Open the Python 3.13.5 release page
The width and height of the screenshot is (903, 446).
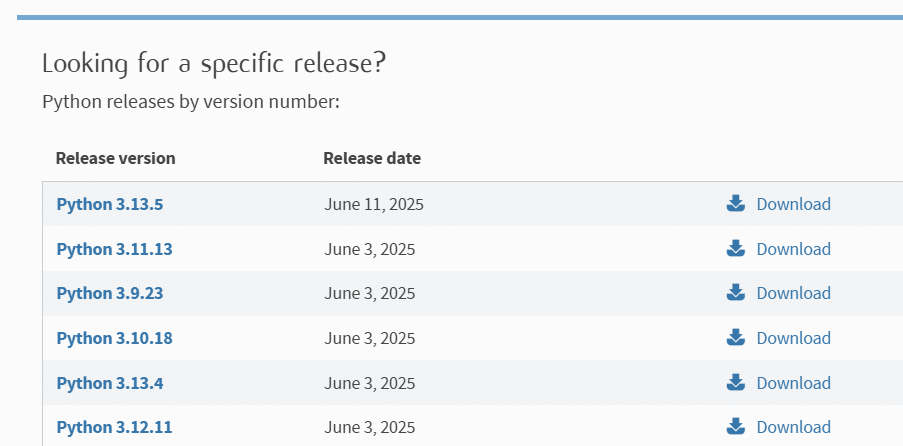(x=109, y=204)
